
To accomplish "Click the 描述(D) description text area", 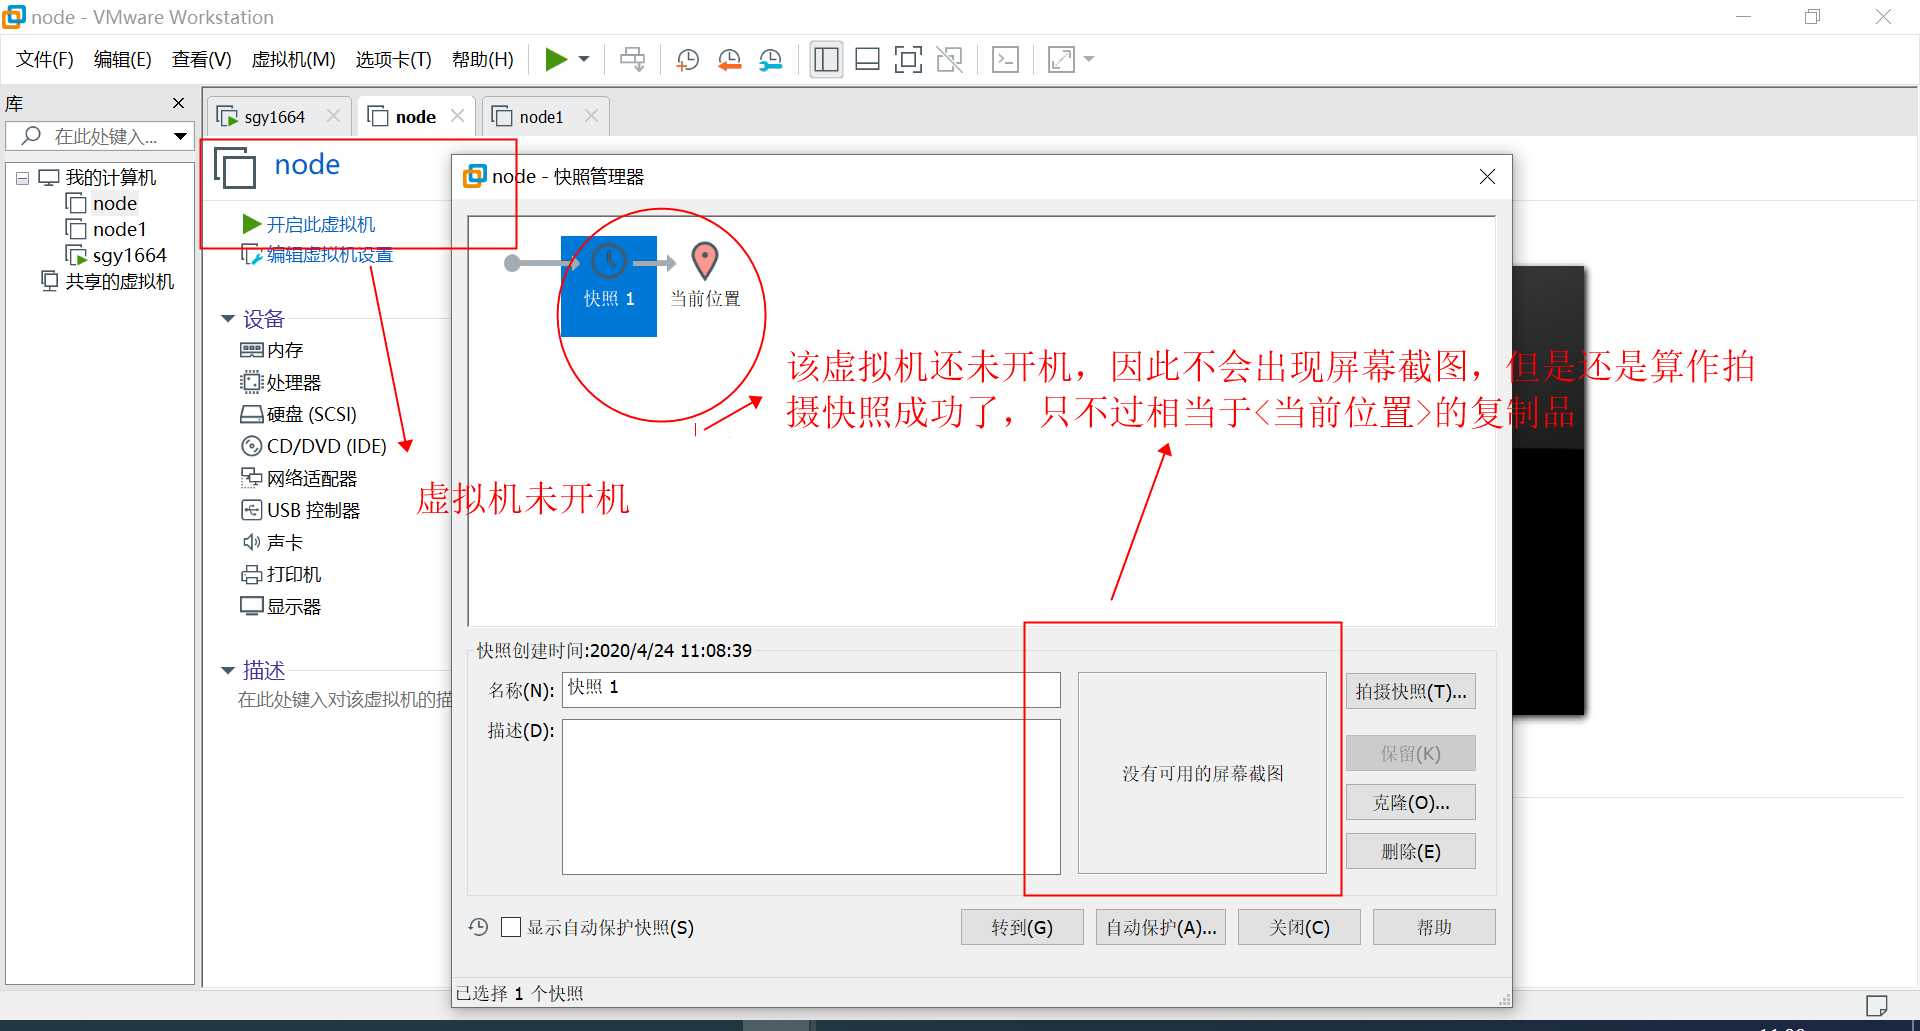I will pyautogui.click(x=811, y=797).
